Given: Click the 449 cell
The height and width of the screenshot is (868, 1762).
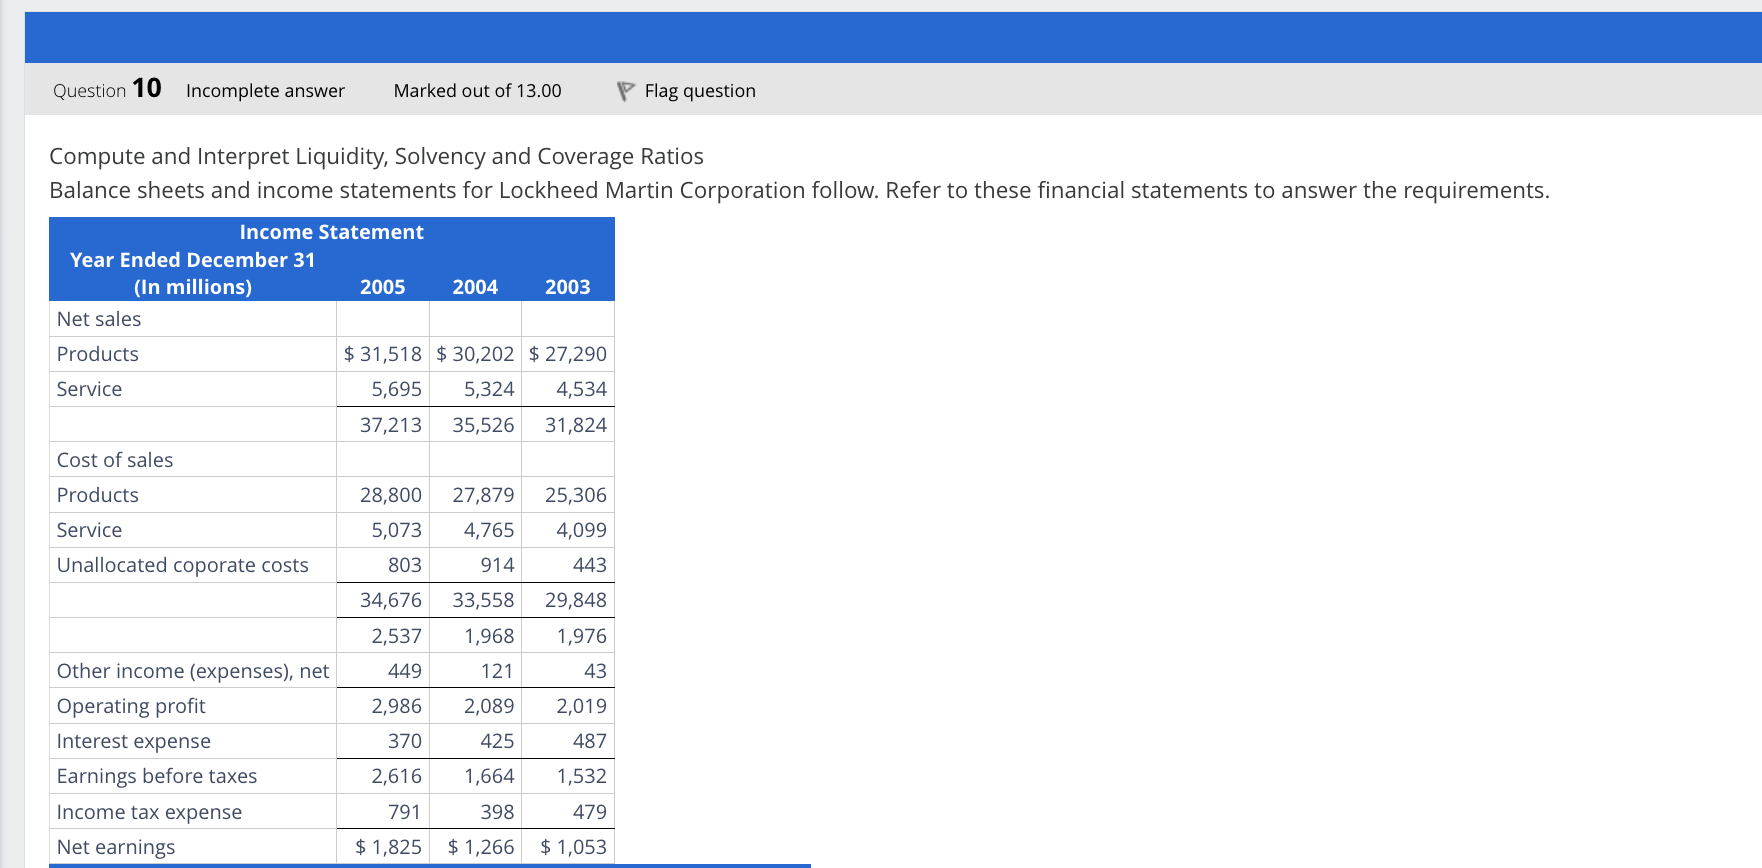Looking at the screenshot, I should (383, 671).
